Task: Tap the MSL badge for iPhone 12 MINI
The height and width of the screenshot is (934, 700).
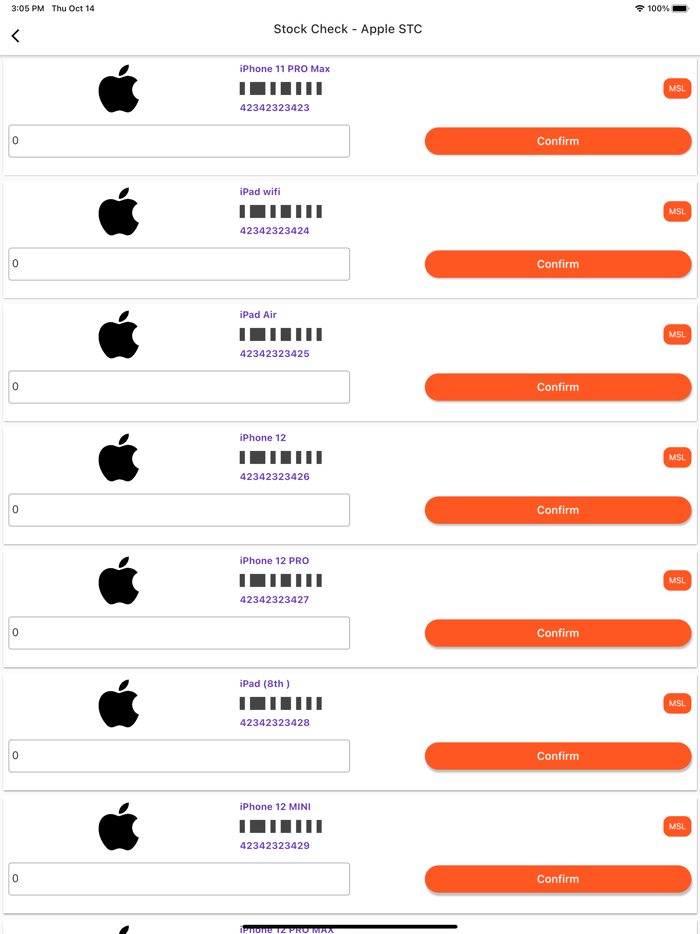Action: coord(677,826)
